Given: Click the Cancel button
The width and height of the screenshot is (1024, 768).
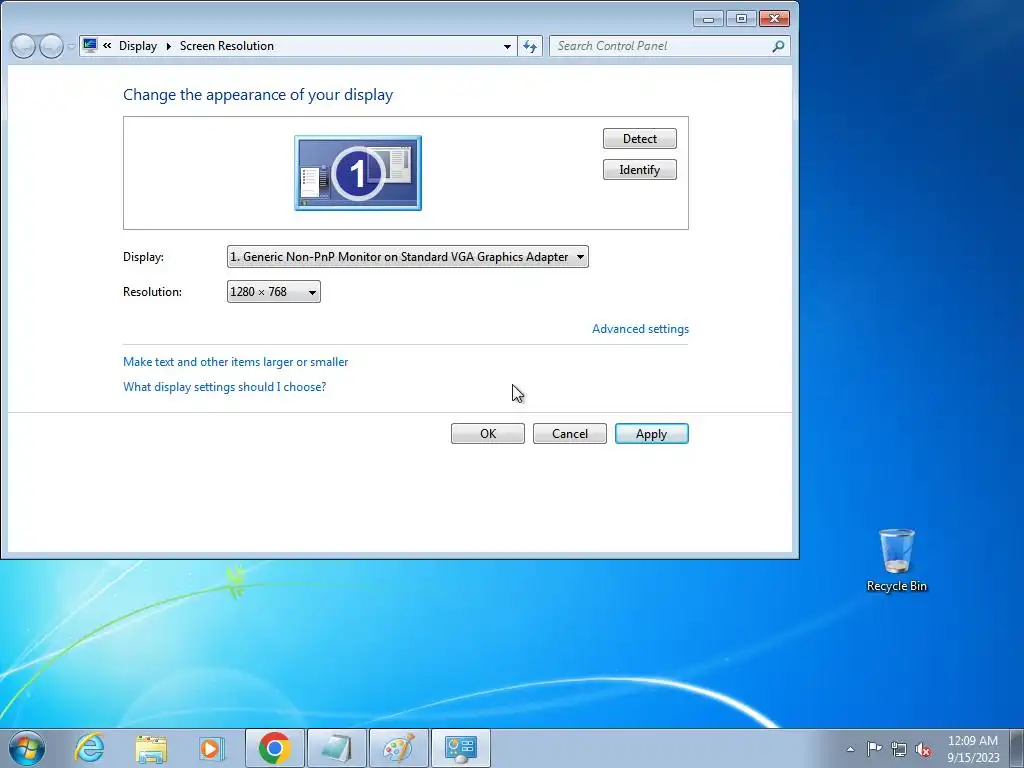Looking at the screenshot, I should pos(569,434).
